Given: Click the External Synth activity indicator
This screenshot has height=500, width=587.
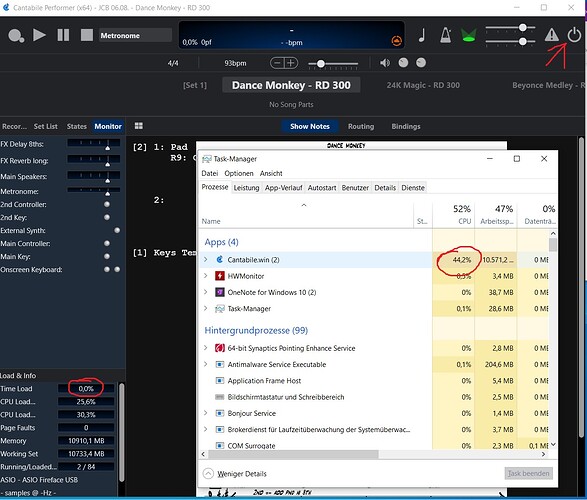Looking at the screenshot, I should point(117,231).
